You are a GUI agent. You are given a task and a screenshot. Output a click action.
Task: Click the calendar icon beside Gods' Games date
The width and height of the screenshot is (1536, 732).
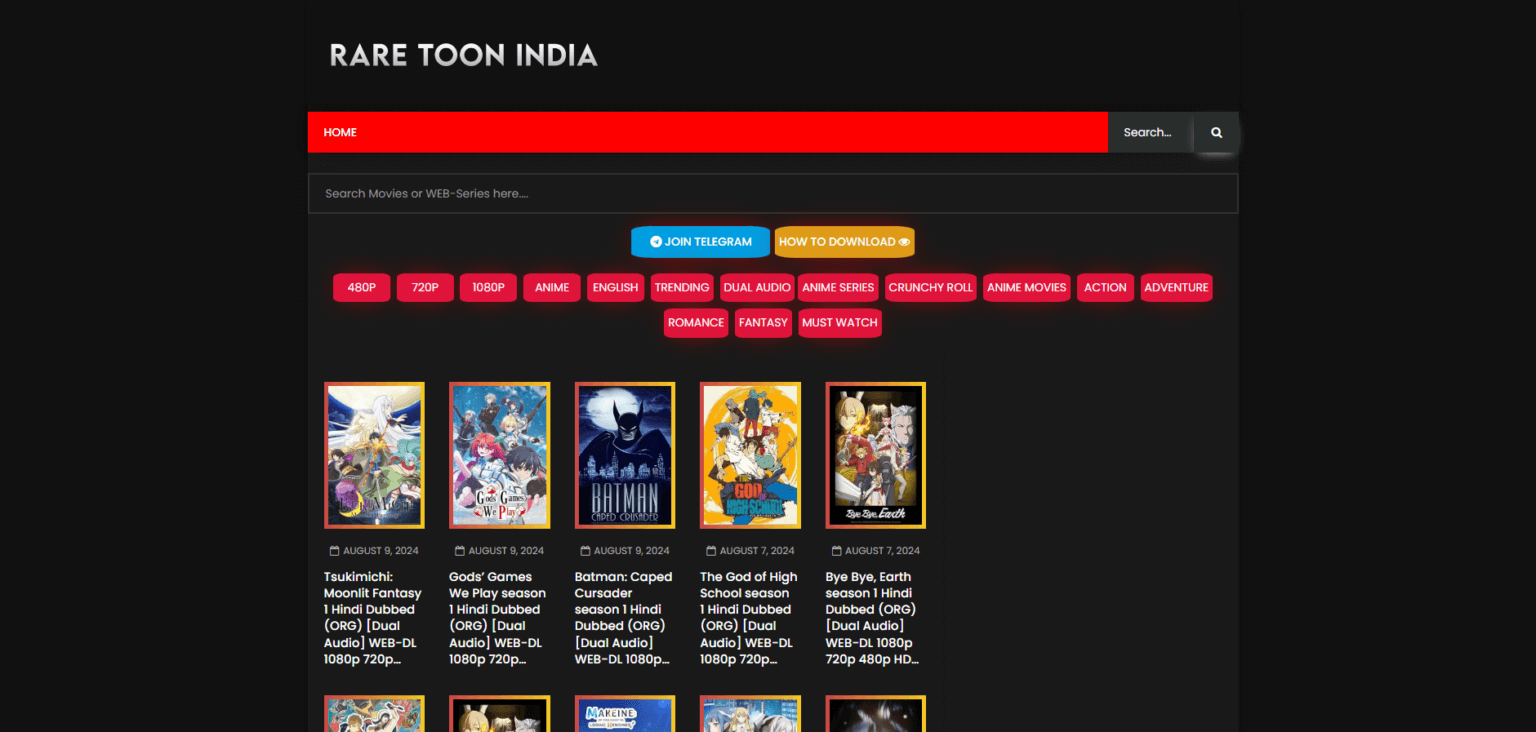point(458,550)
